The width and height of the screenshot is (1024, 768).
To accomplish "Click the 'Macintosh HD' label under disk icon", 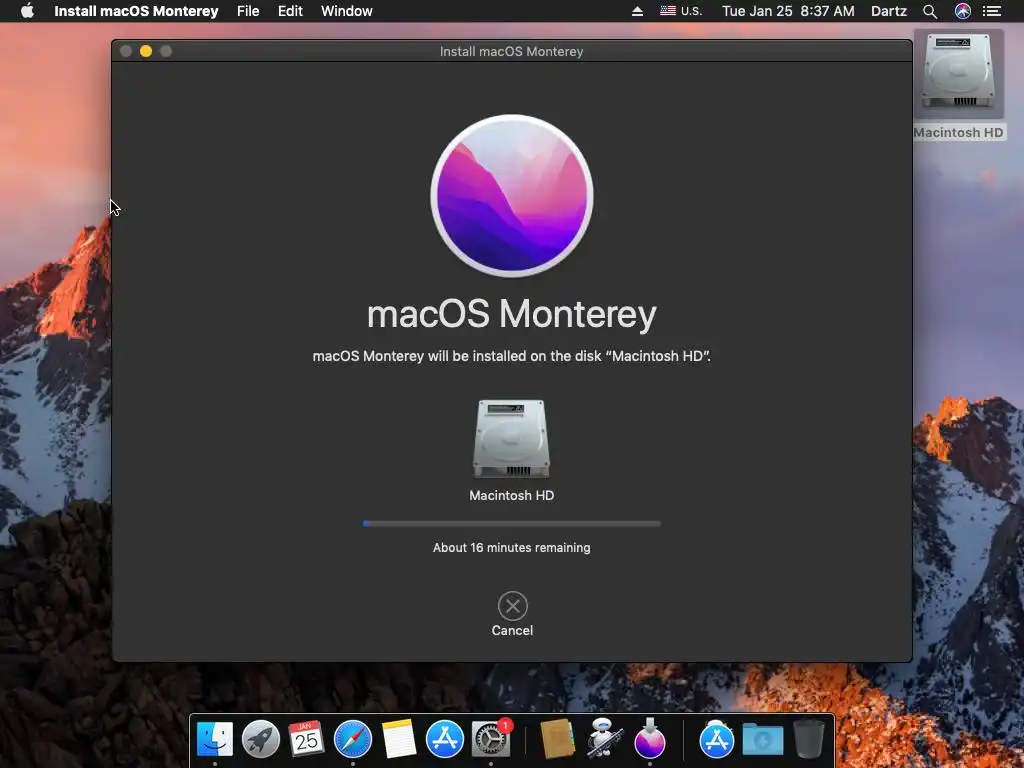I will point(511,496).
